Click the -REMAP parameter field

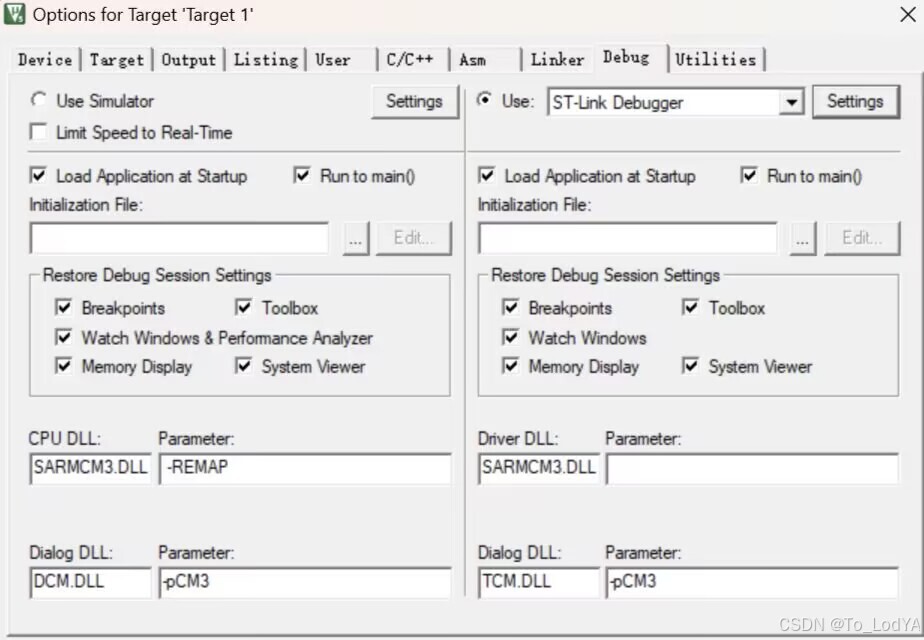(x=305, y=469)
